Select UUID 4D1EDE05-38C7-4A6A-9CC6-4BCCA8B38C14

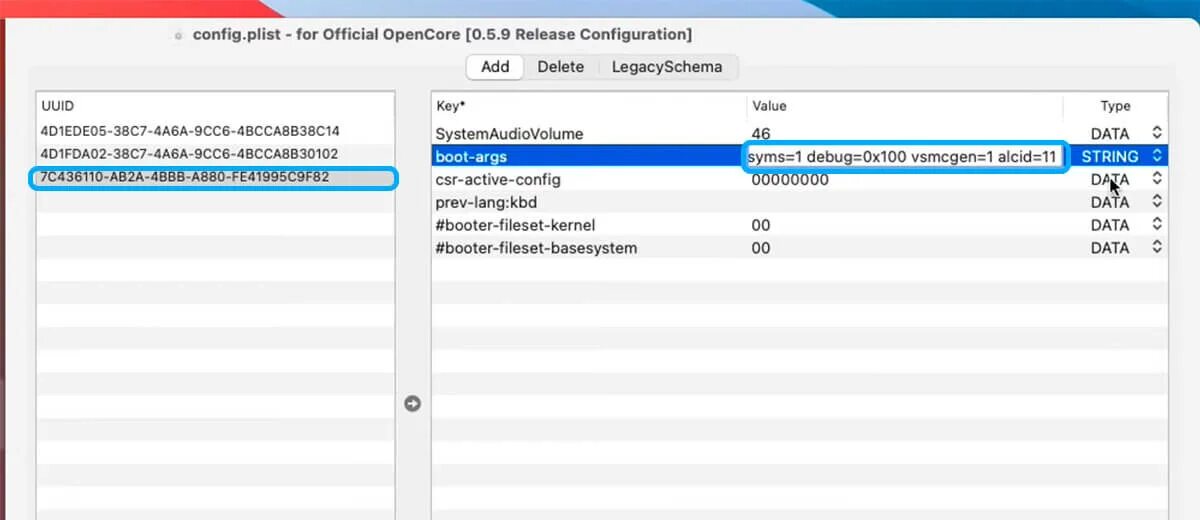point(190,131)
